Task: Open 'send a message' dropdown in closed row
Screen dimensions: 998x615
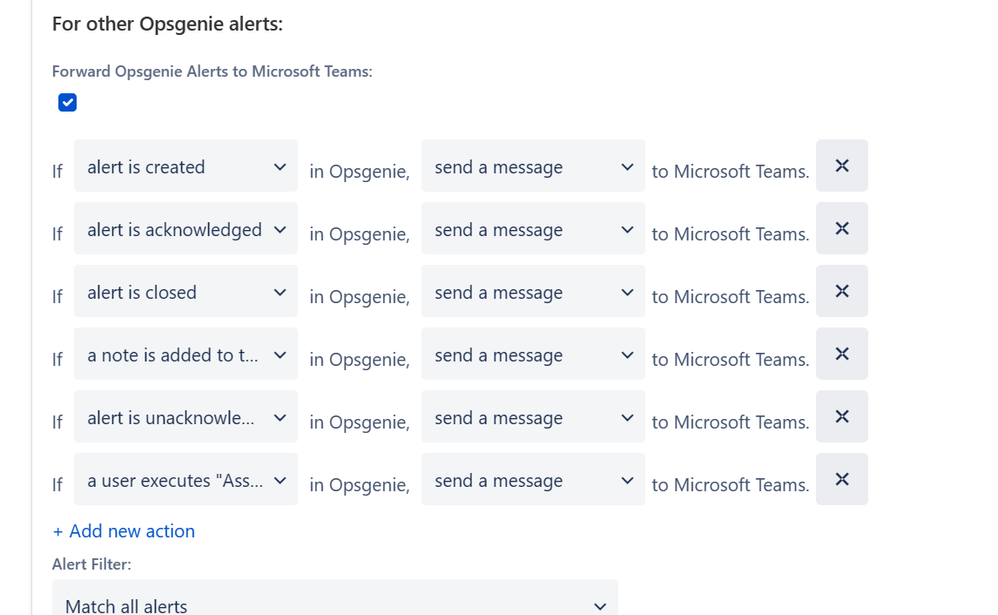Action: pyautogui.click(x=533, y=291)
